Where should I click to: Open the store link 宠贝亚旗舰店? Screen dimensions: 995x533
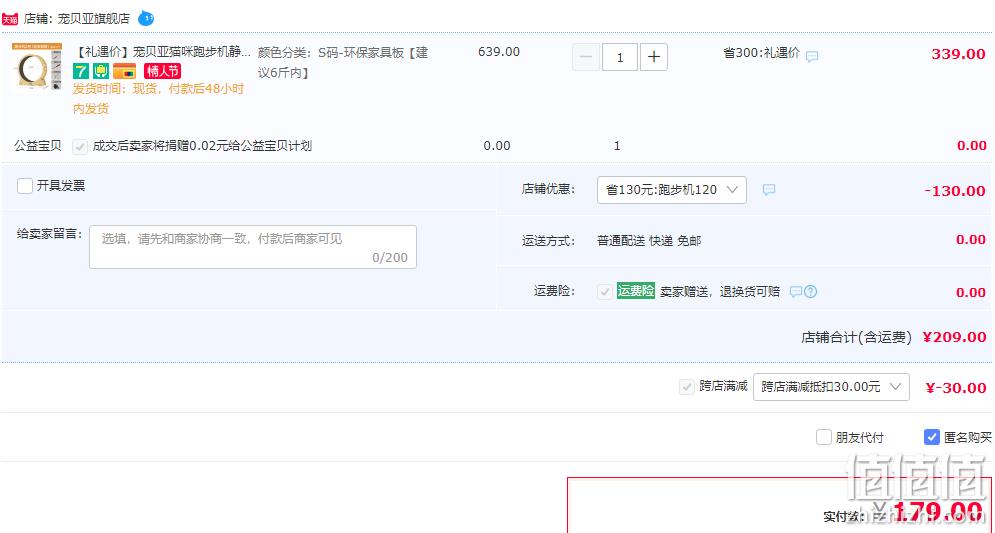coord(93,19)
